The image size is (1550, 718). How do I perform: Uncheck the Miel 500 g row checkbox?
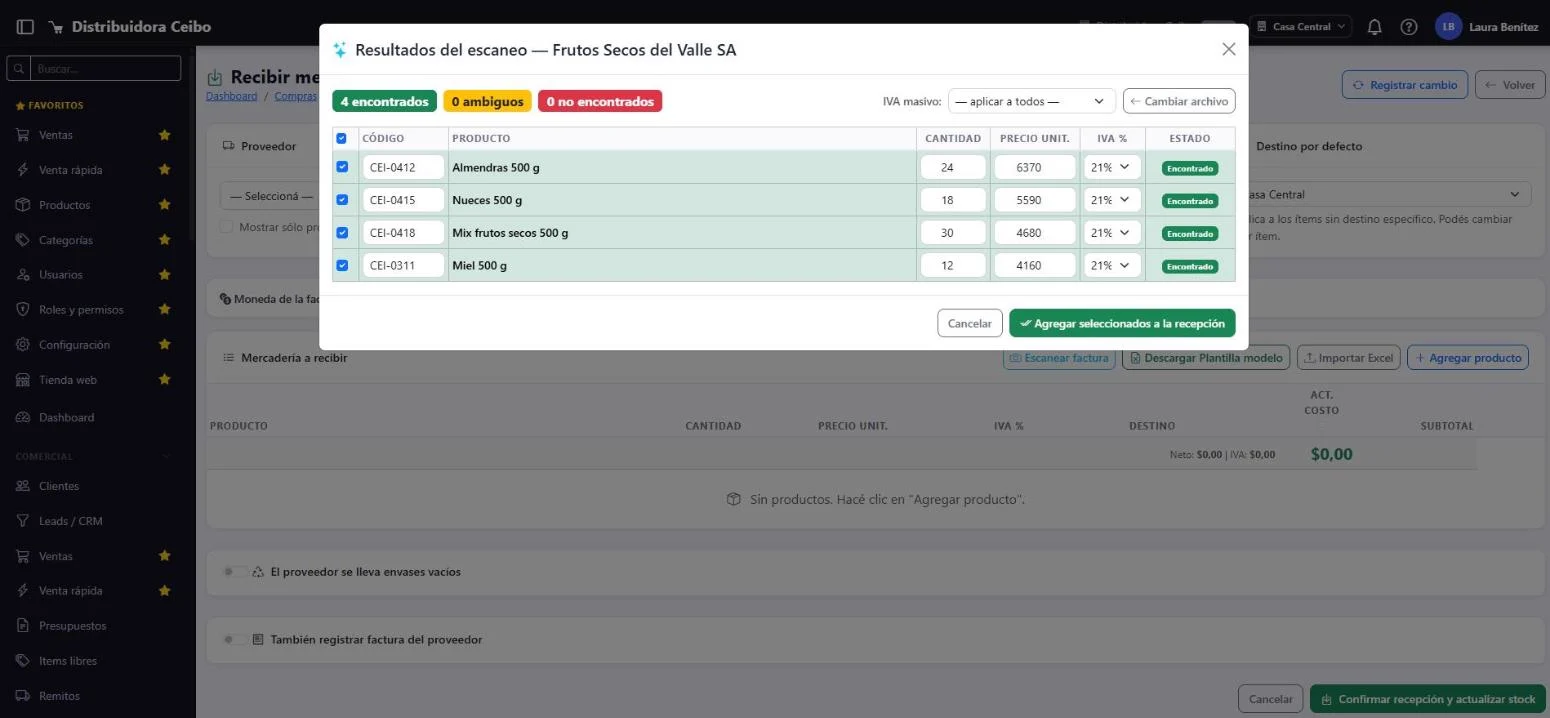pyautogui.click(x=342, y=265)
